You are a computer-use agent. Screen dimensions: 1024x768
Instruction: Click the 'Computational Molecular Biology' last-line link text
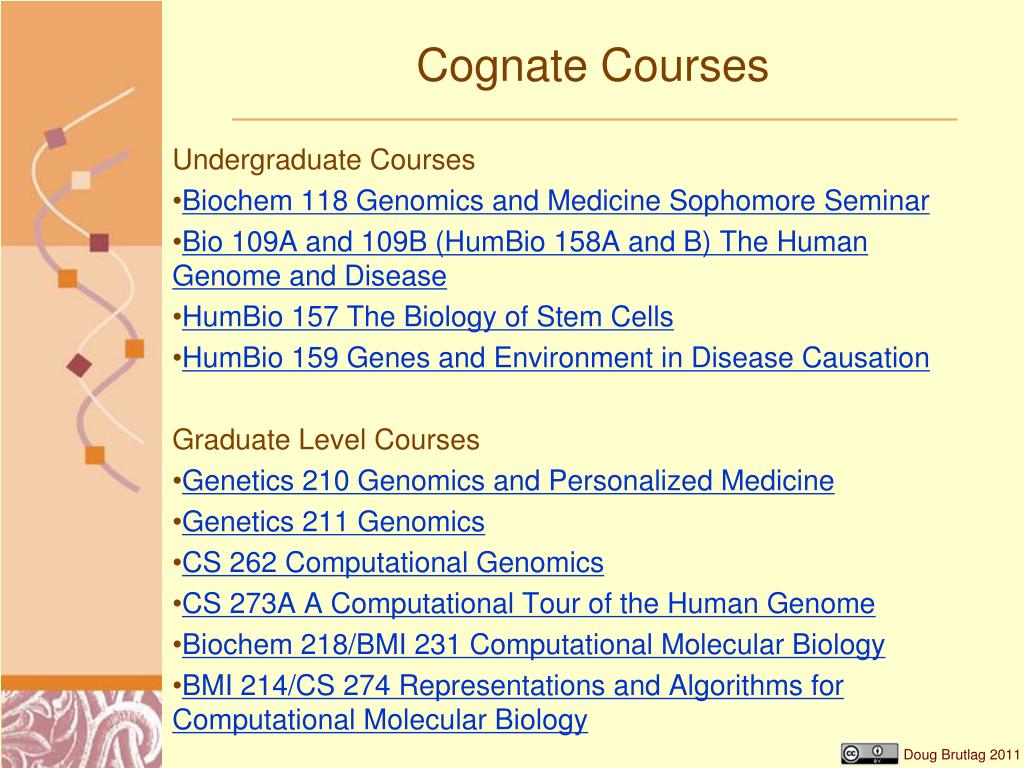380,720
